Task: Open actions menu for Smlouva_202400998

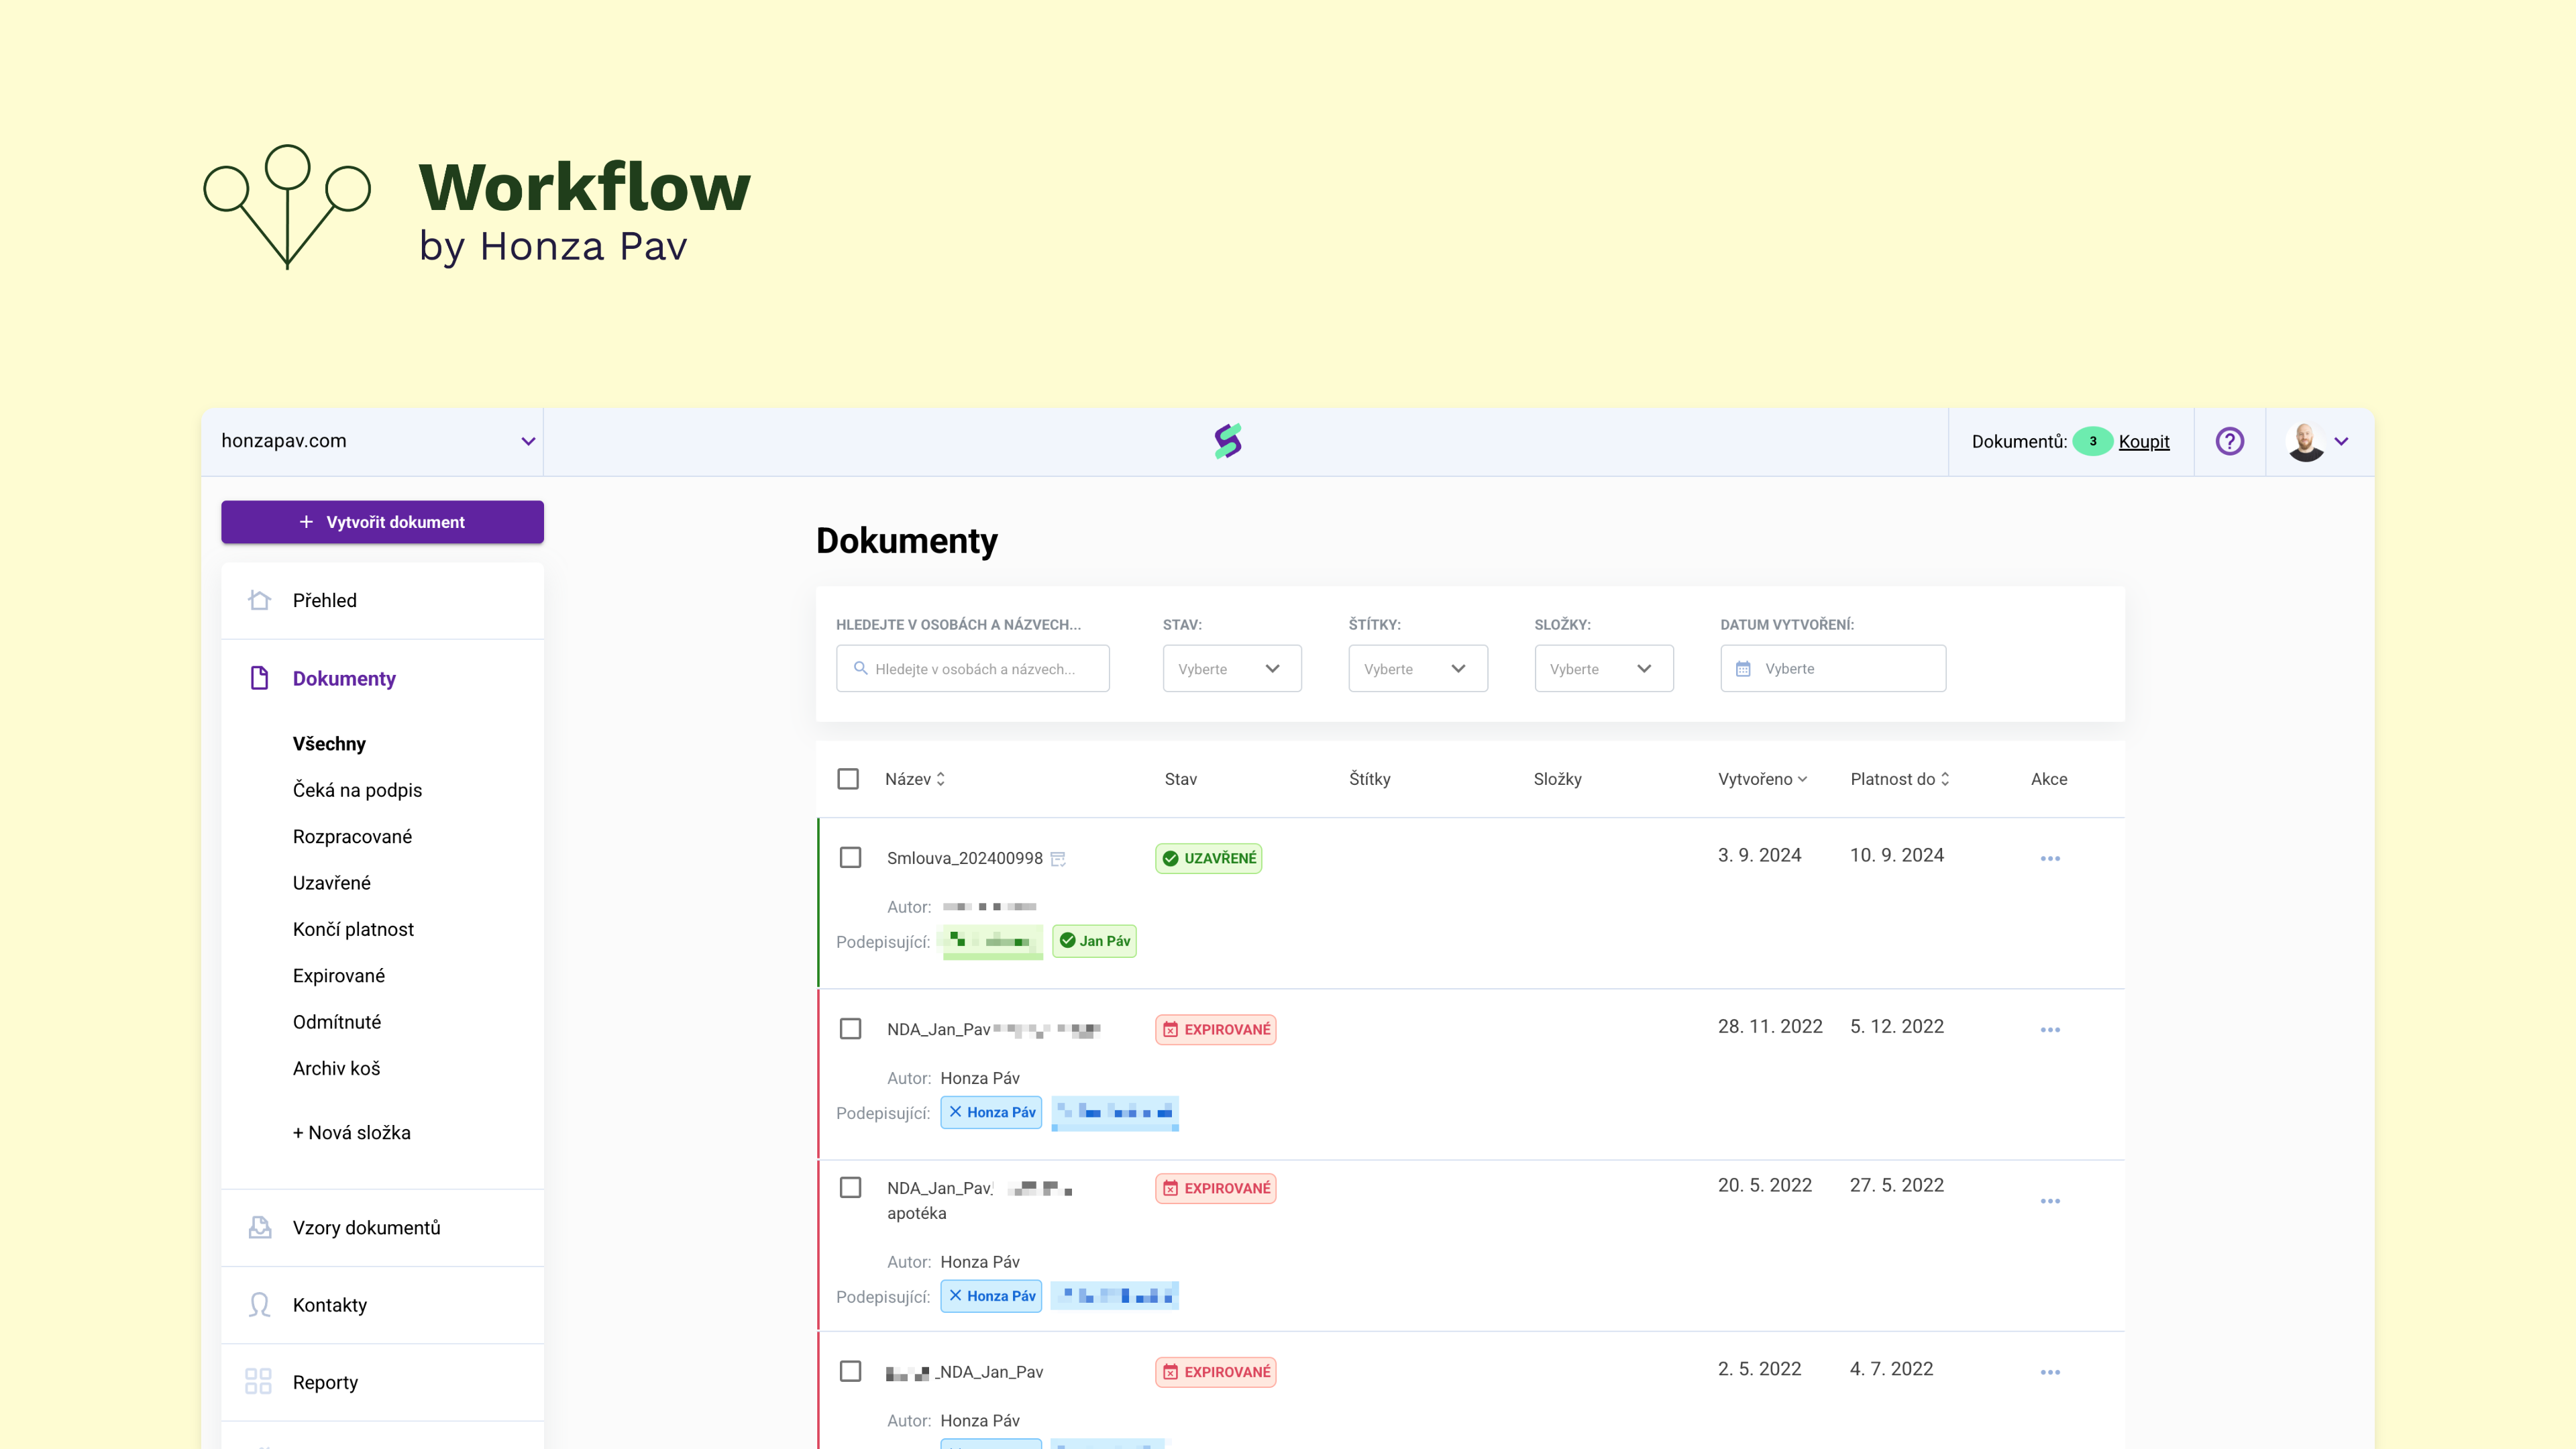Action: coord(2050,858)
